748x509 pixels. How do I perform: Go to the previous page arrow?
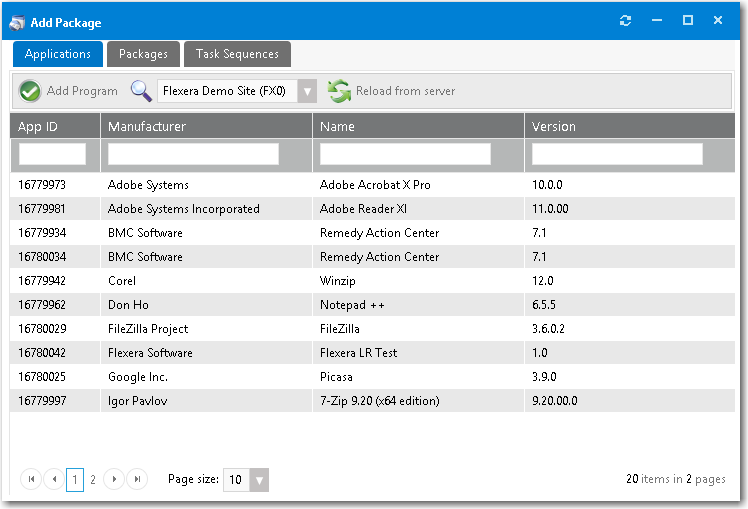click(x=54, y=480)
